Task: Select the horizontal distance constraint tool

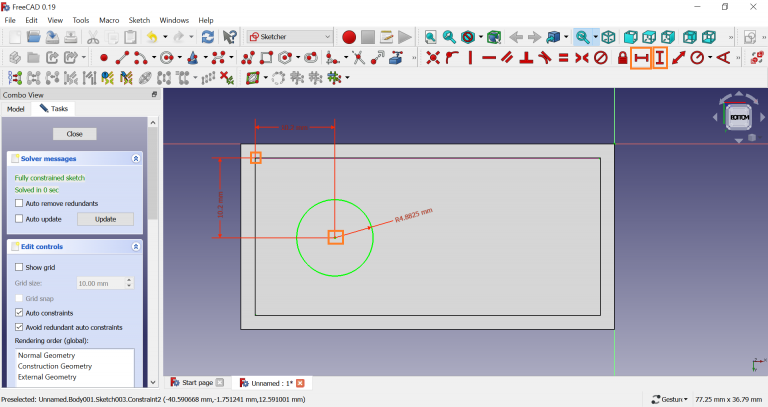Action: (641, 58)
